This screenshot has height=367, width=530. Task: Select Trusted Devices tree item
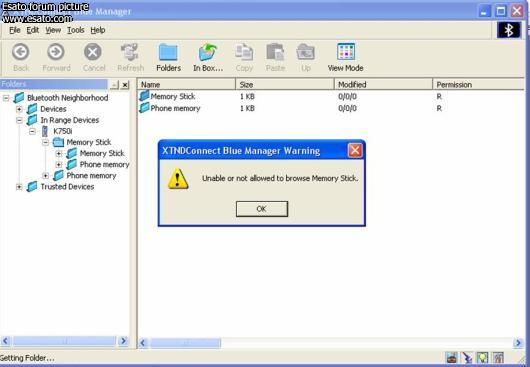tap(67, 187)
